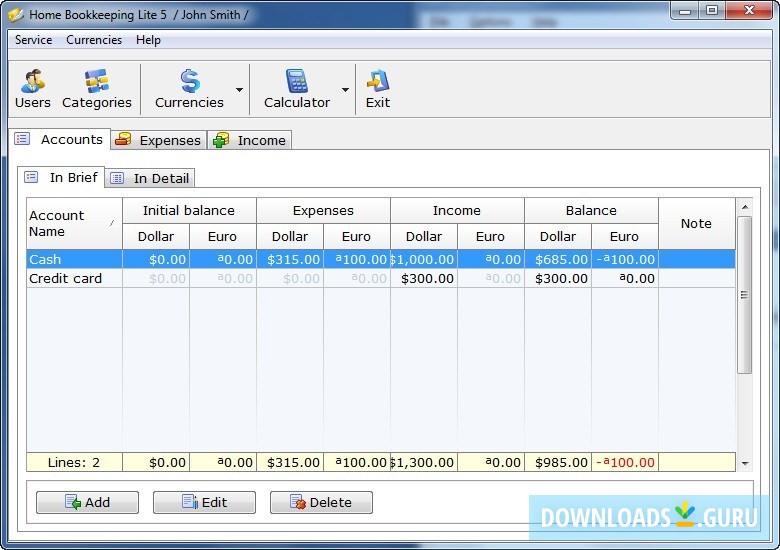Image resolution: width=780 pixels, height=550 pixels.
Task: Open the Categories toolbar icon
Action: point(97,81)
